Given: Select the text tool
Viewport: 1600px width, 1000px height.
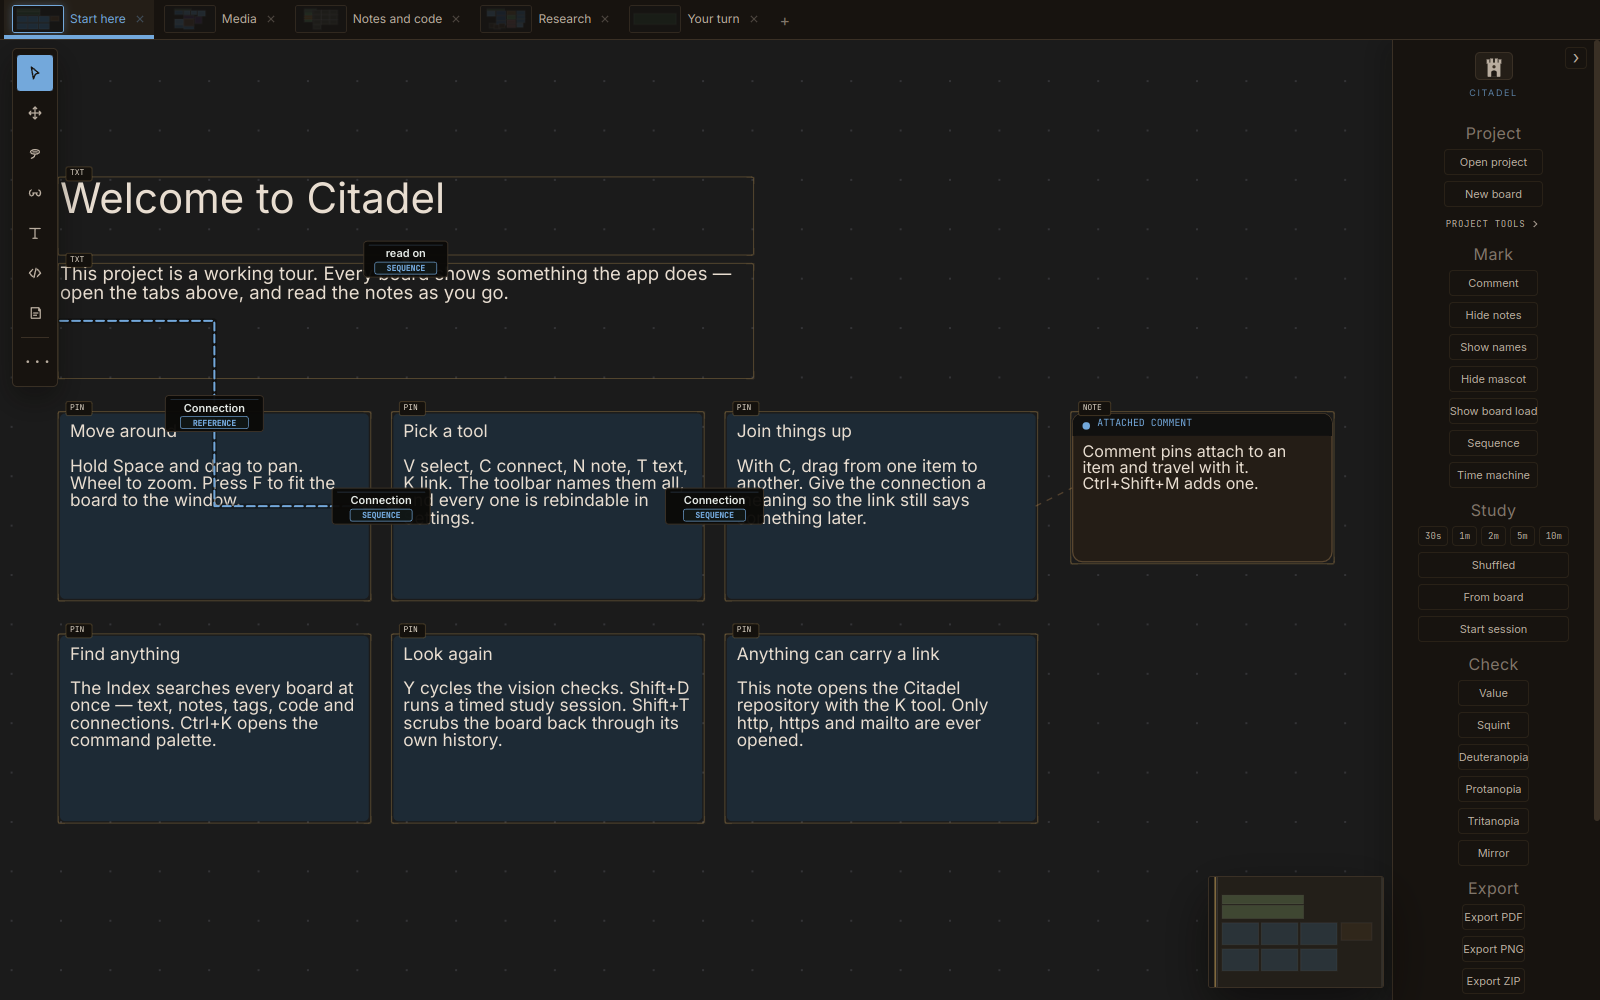Looking at the screenshot, I should click(x=35, y=233).
